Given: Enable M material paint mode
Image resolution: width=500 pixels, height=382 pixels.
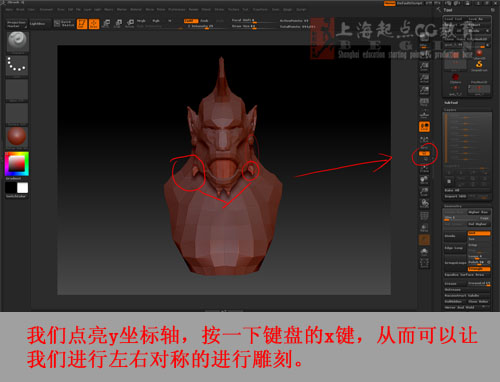Looking at the screenshot, I should tap(170, 21).
